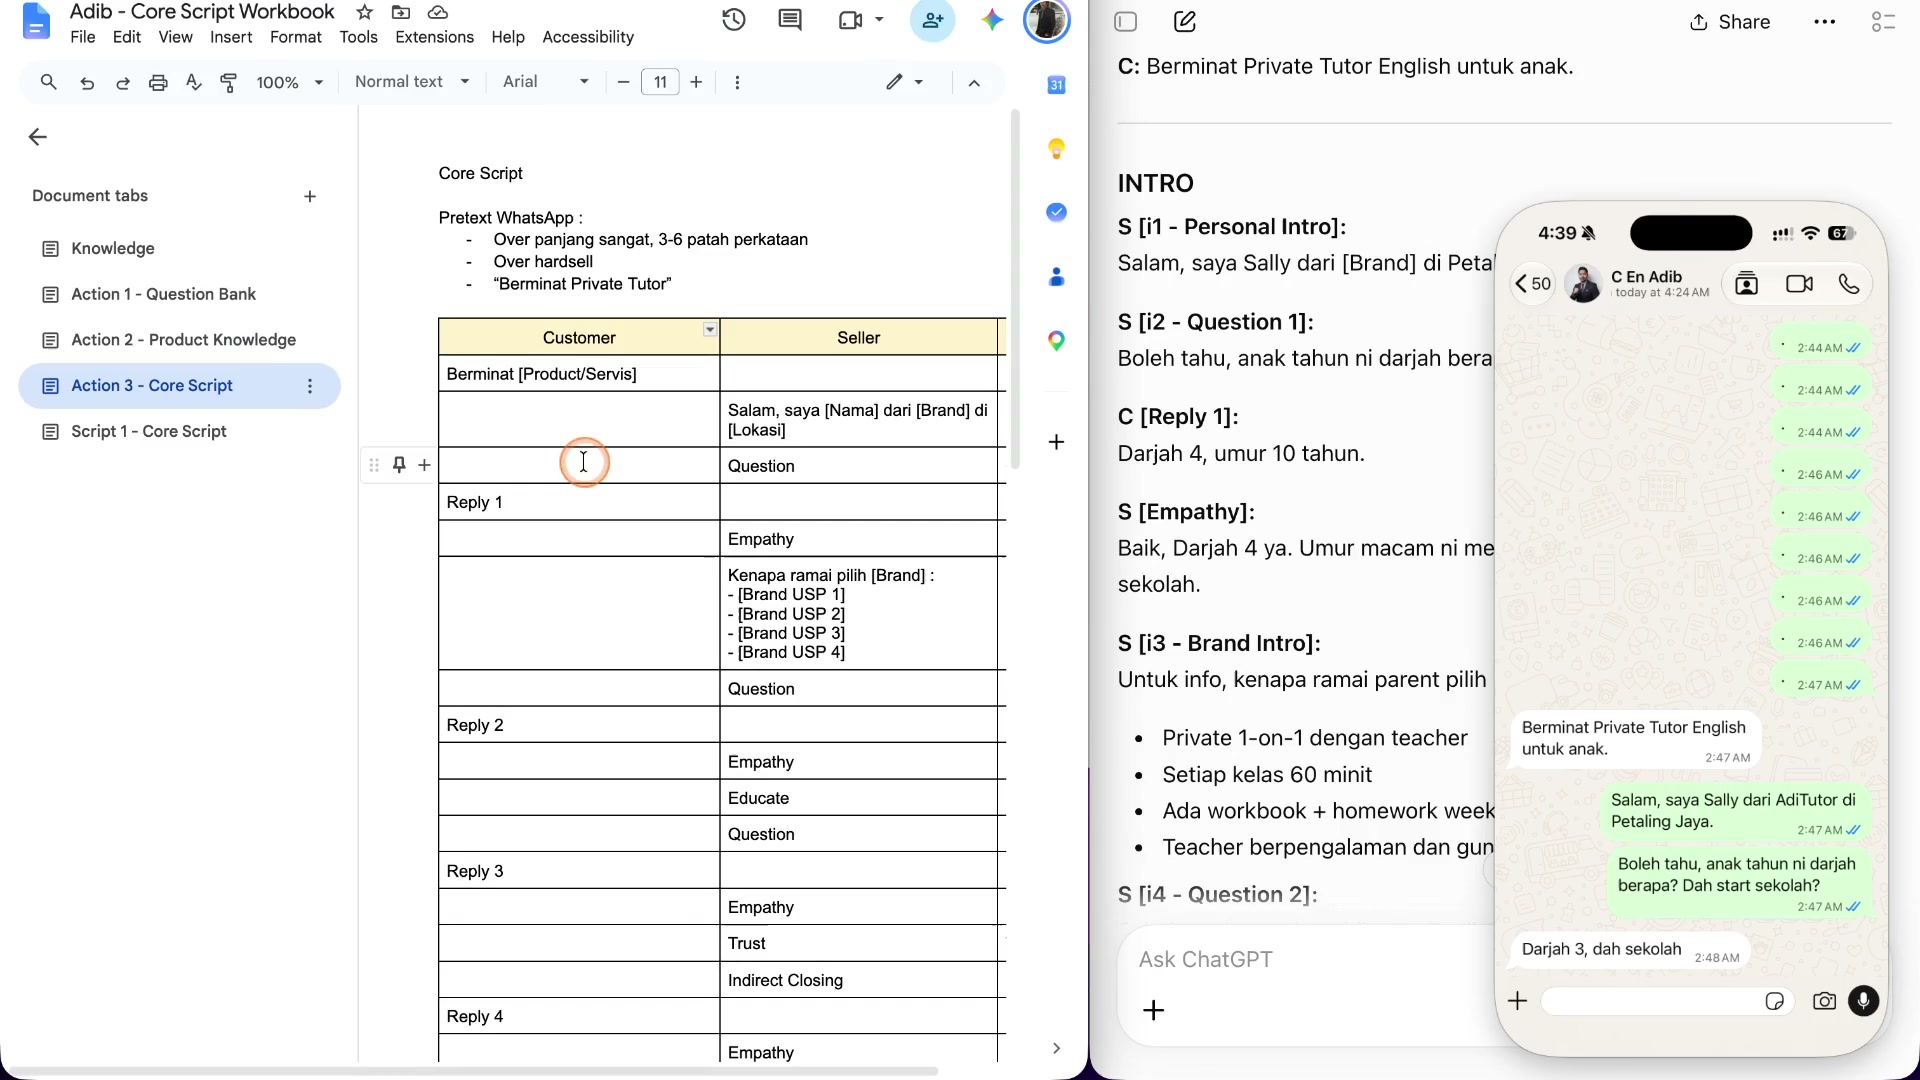Tap video call icon in WhatsApp chat

pos(1799,284)
